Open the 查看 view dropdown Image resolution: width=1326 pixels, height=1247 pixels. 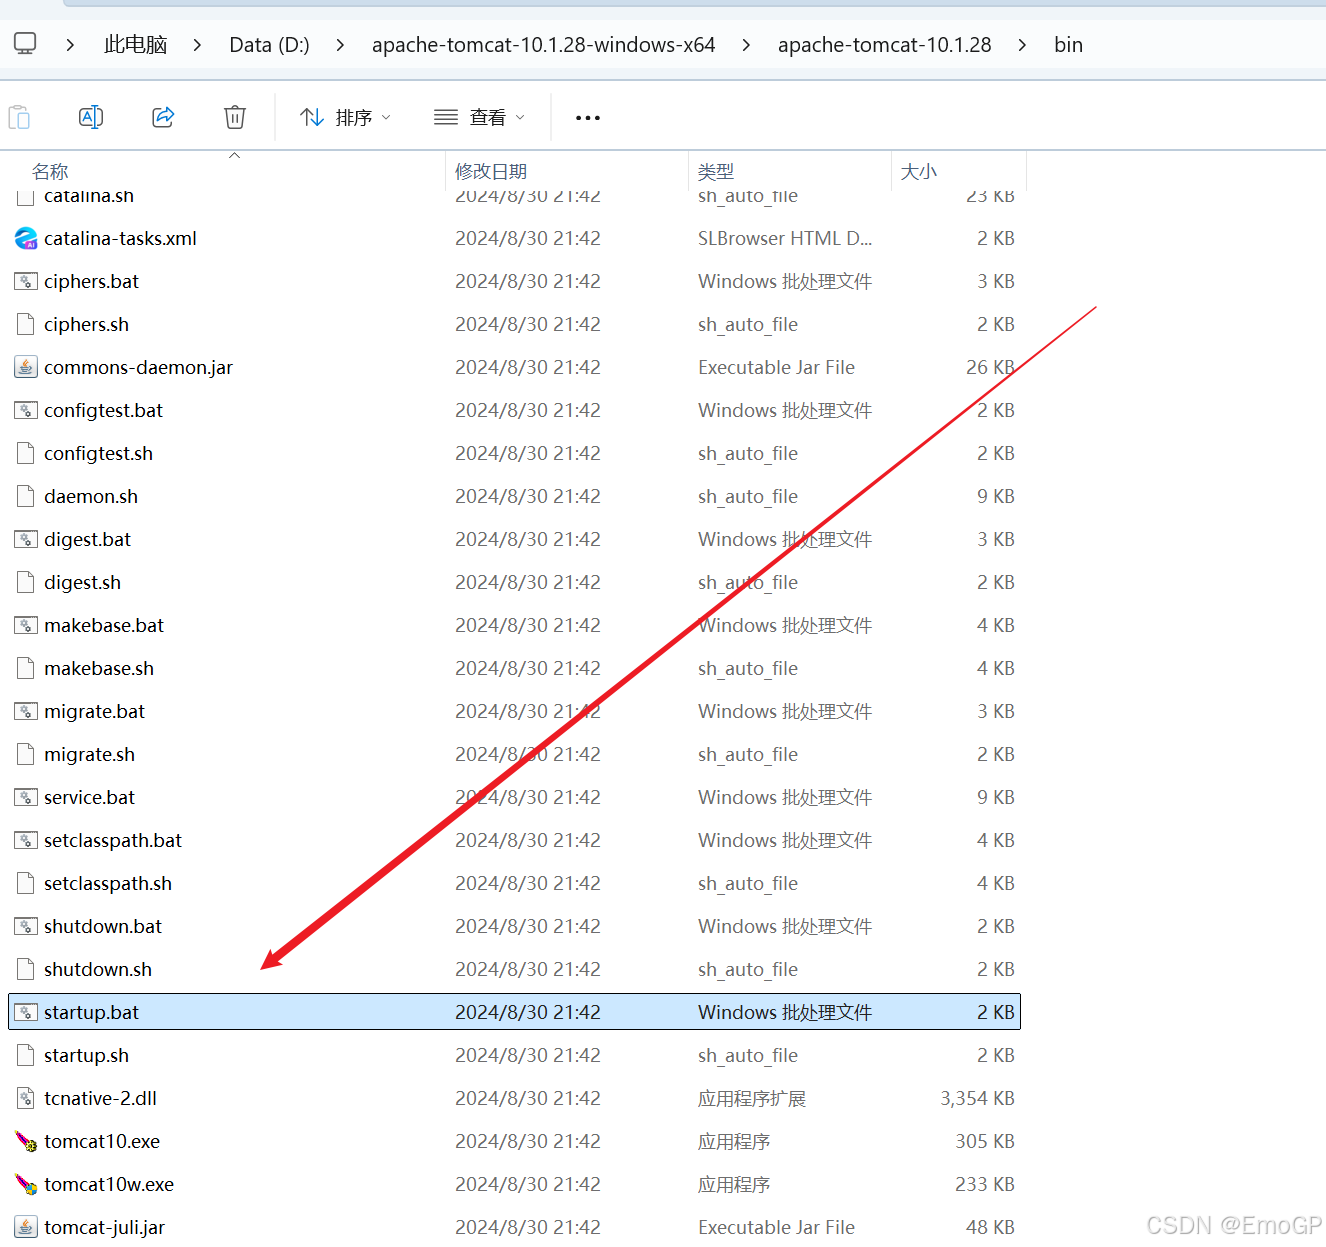pyautogui.click(x=479, y=118)
